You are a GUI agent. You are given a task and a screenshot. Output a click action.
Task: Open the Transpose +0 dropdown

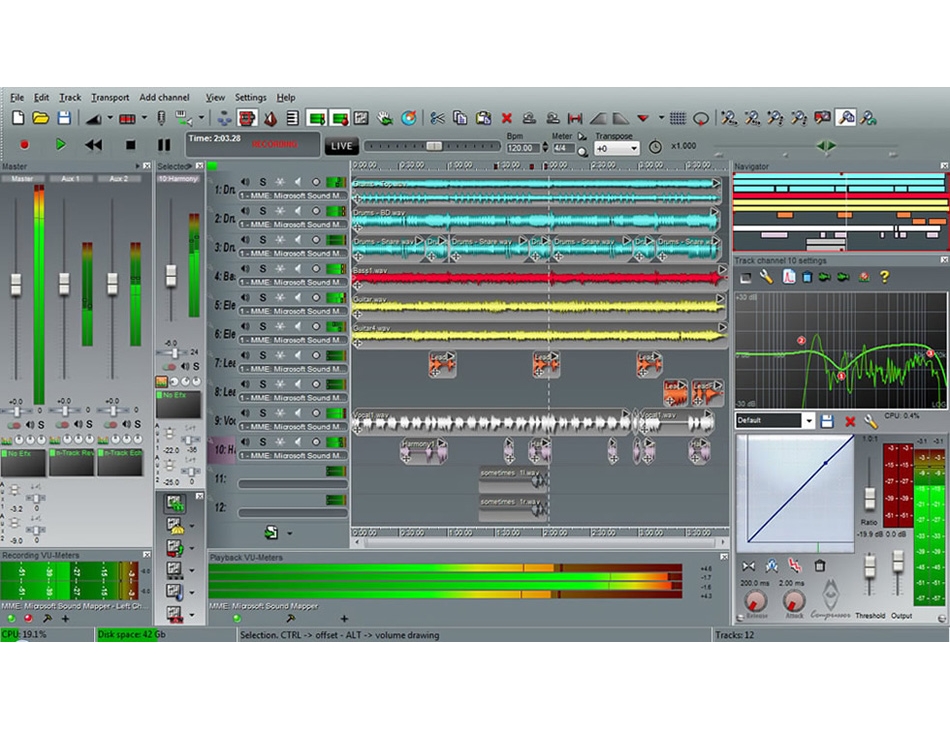coord(617,148)
